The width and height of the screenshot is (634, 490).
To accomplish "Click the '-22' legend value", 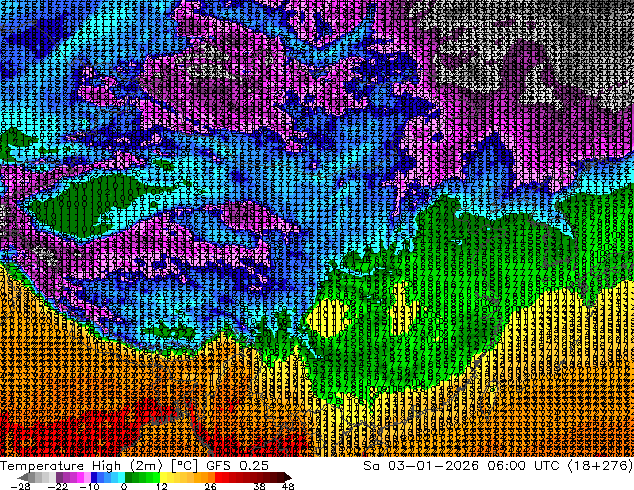I will (x=58, y=486).
